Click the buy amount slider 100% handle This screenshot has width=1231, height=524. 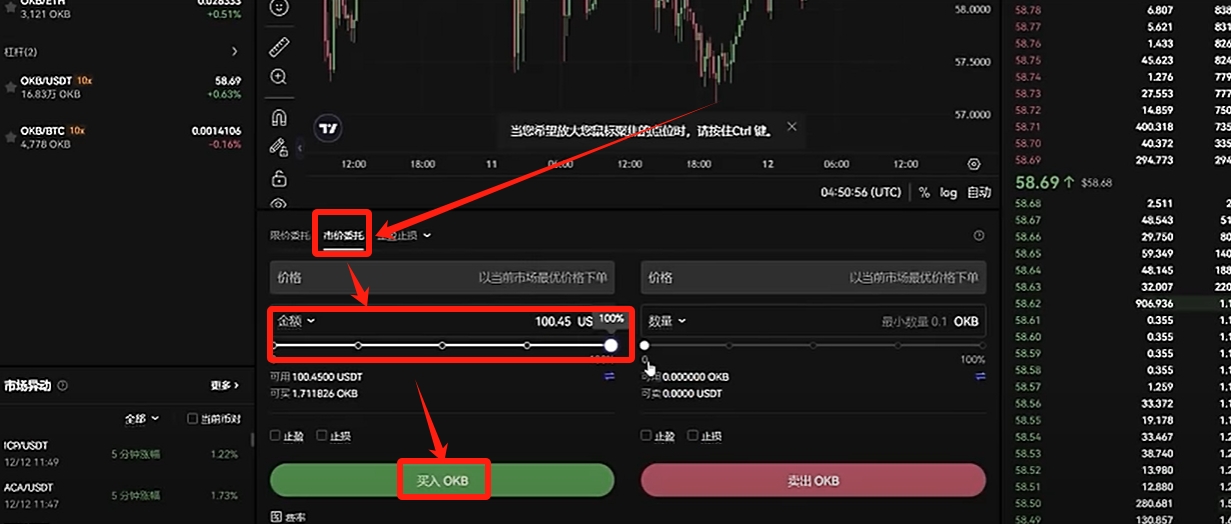click(611, 345)
